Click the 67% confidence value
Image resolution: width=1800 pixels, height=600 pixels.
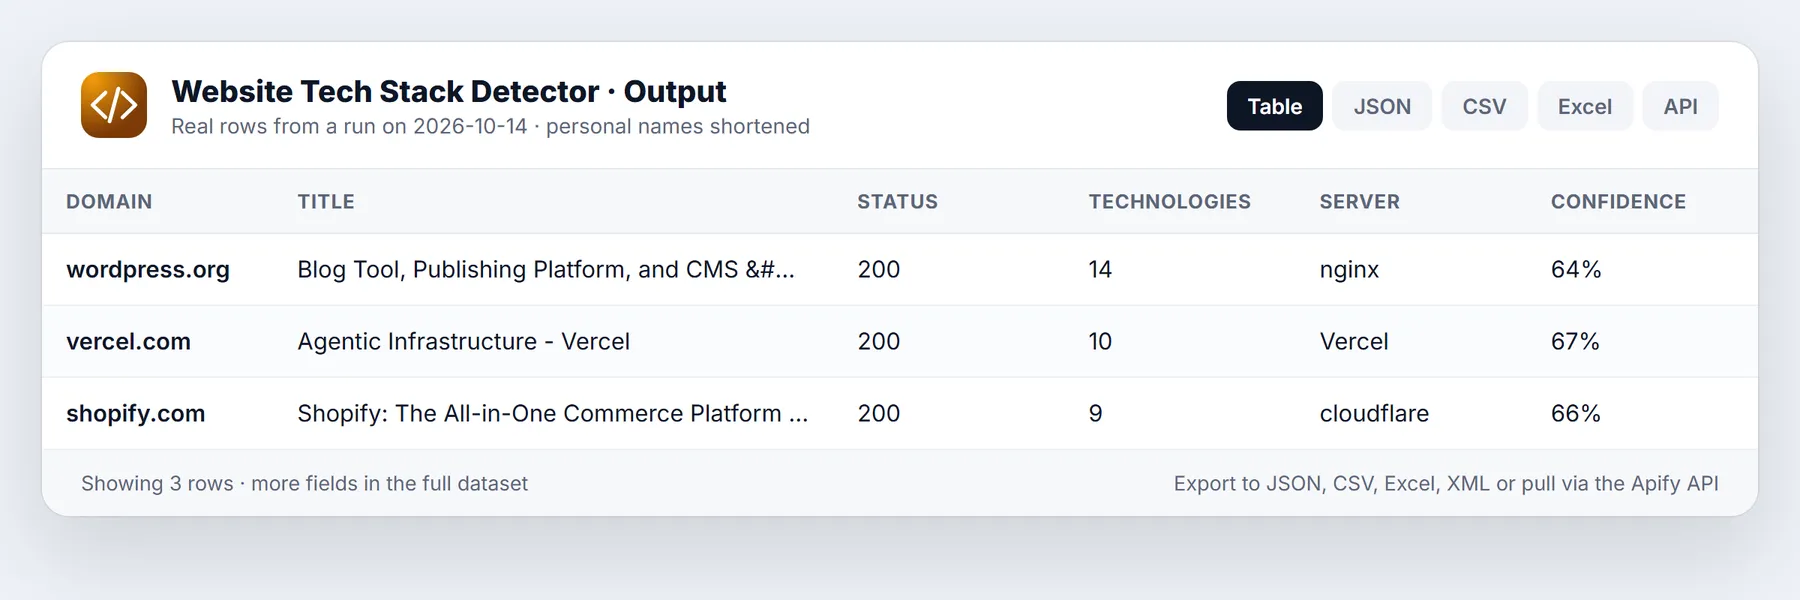click(x=1575, y=341)
